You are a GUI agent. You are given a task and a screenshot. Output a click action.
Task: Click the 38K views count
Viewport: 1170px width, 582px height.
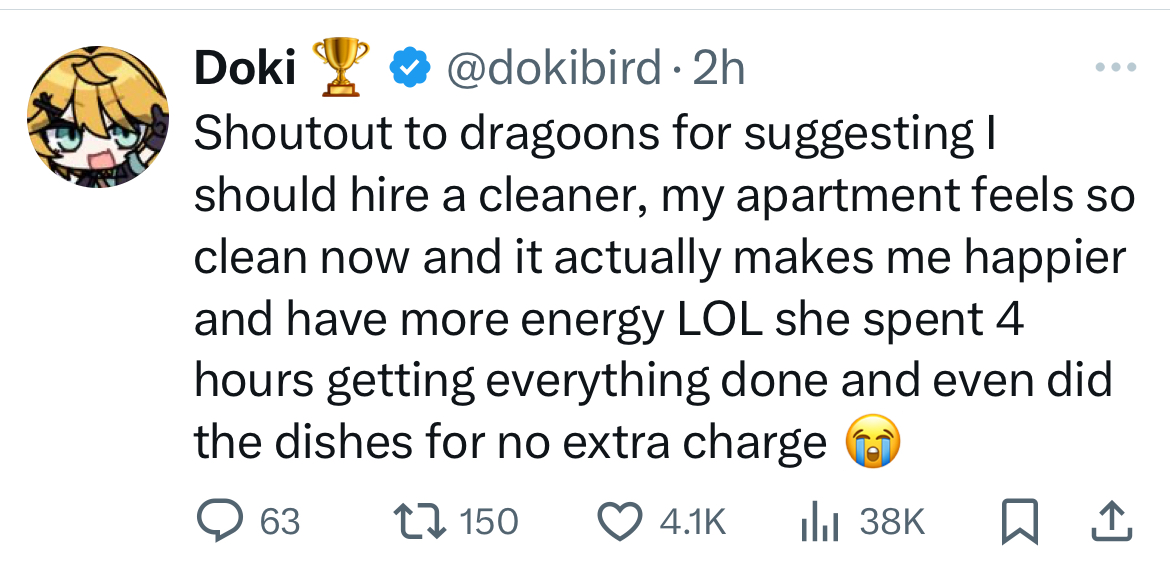(891, 521)
